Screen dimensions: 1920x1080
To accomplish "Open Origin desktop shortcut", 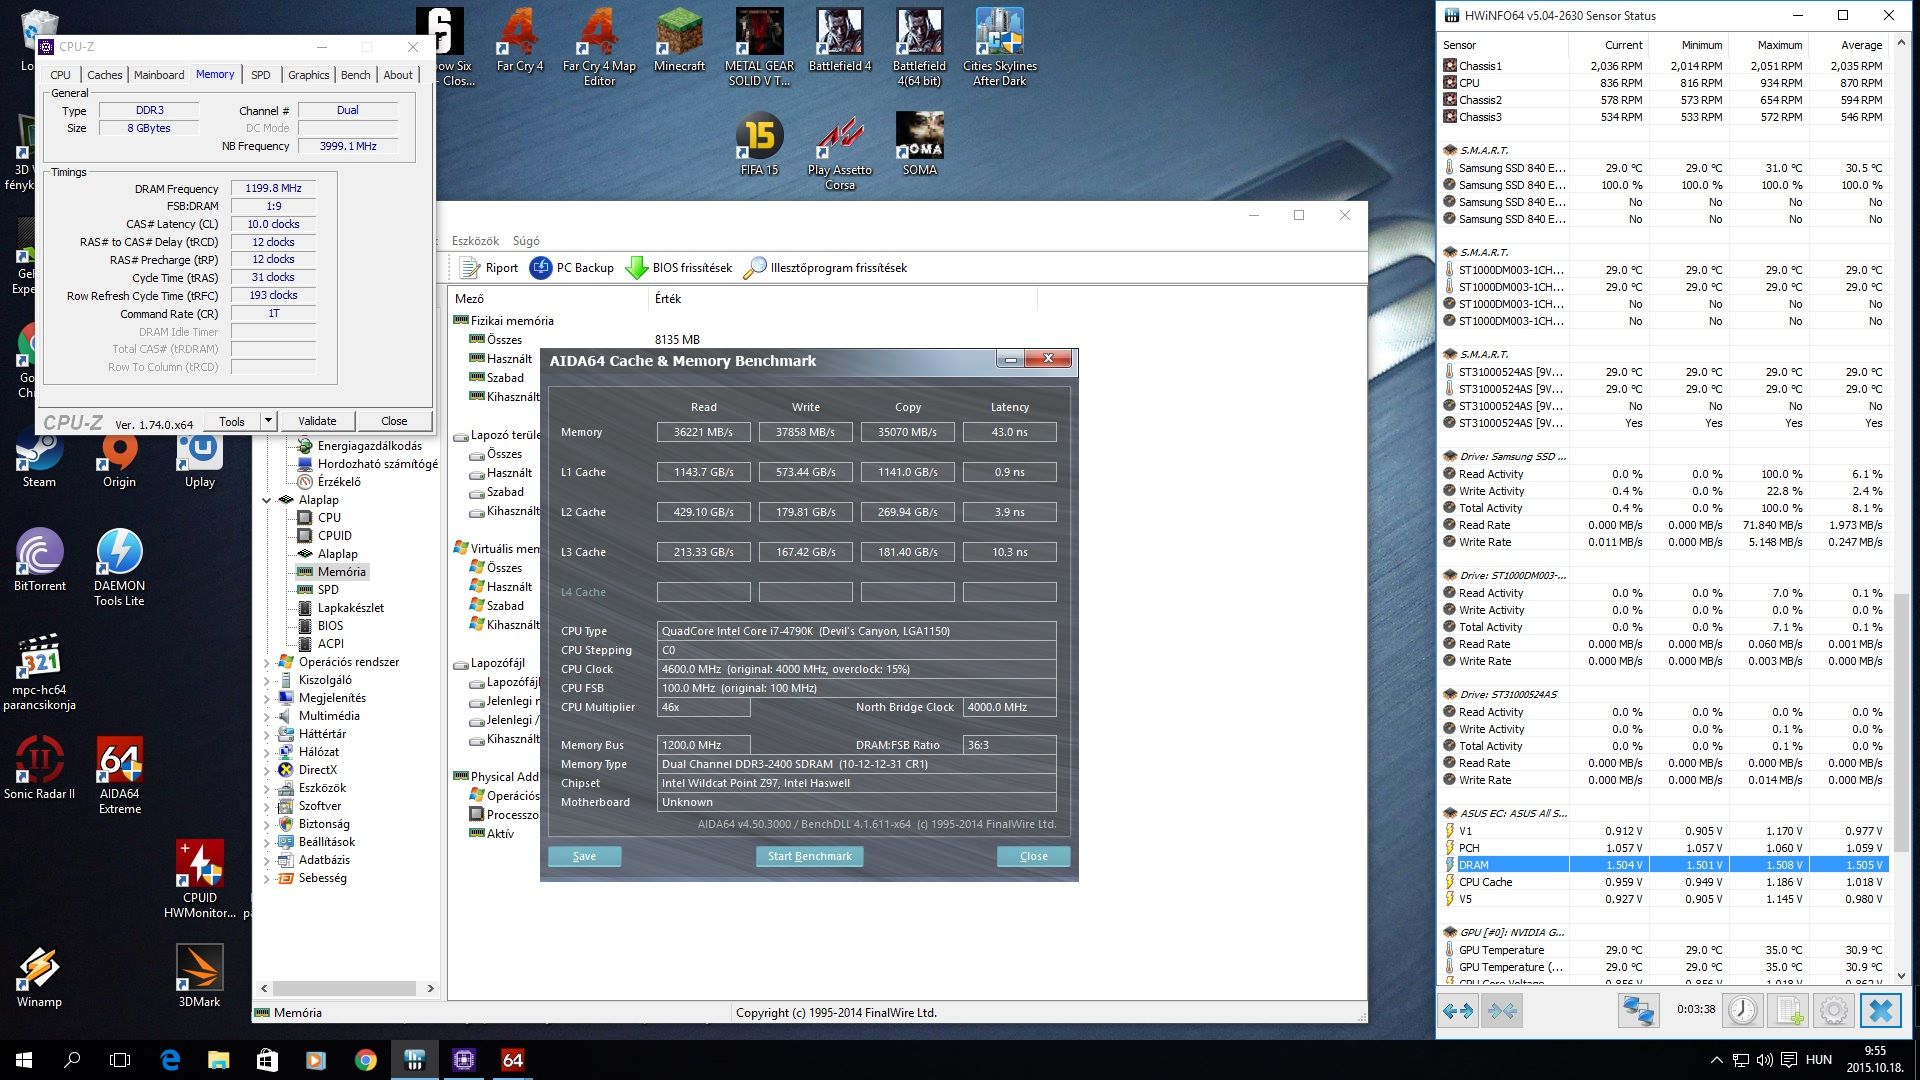I will tap(119, 460).
